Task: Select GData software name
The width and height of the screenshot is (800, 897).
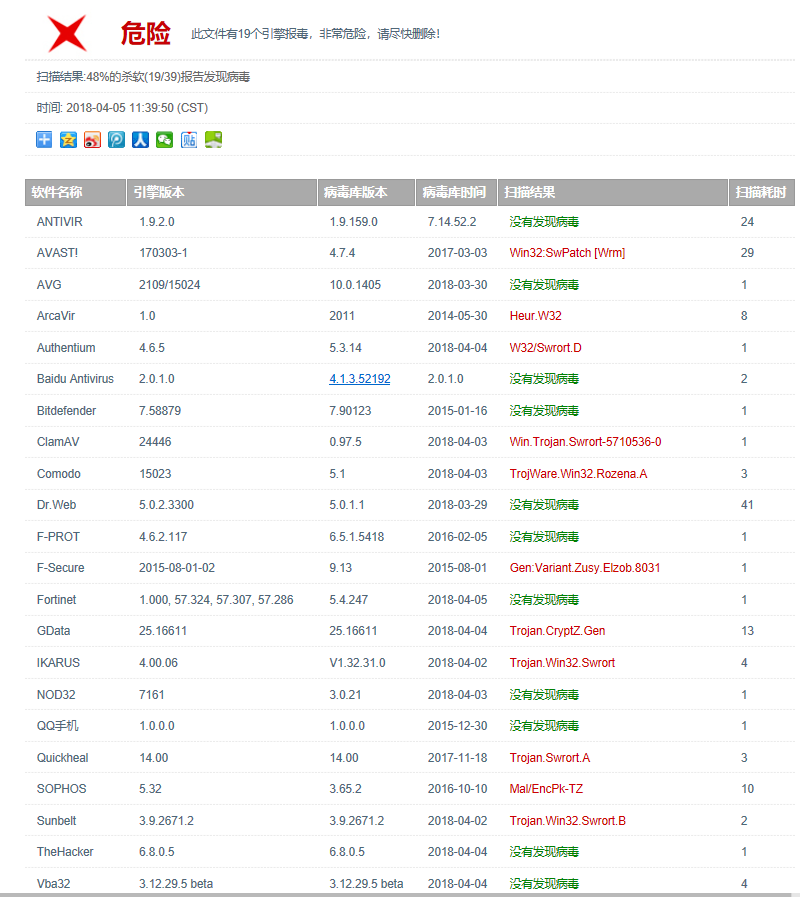Action: click(53, 630)
